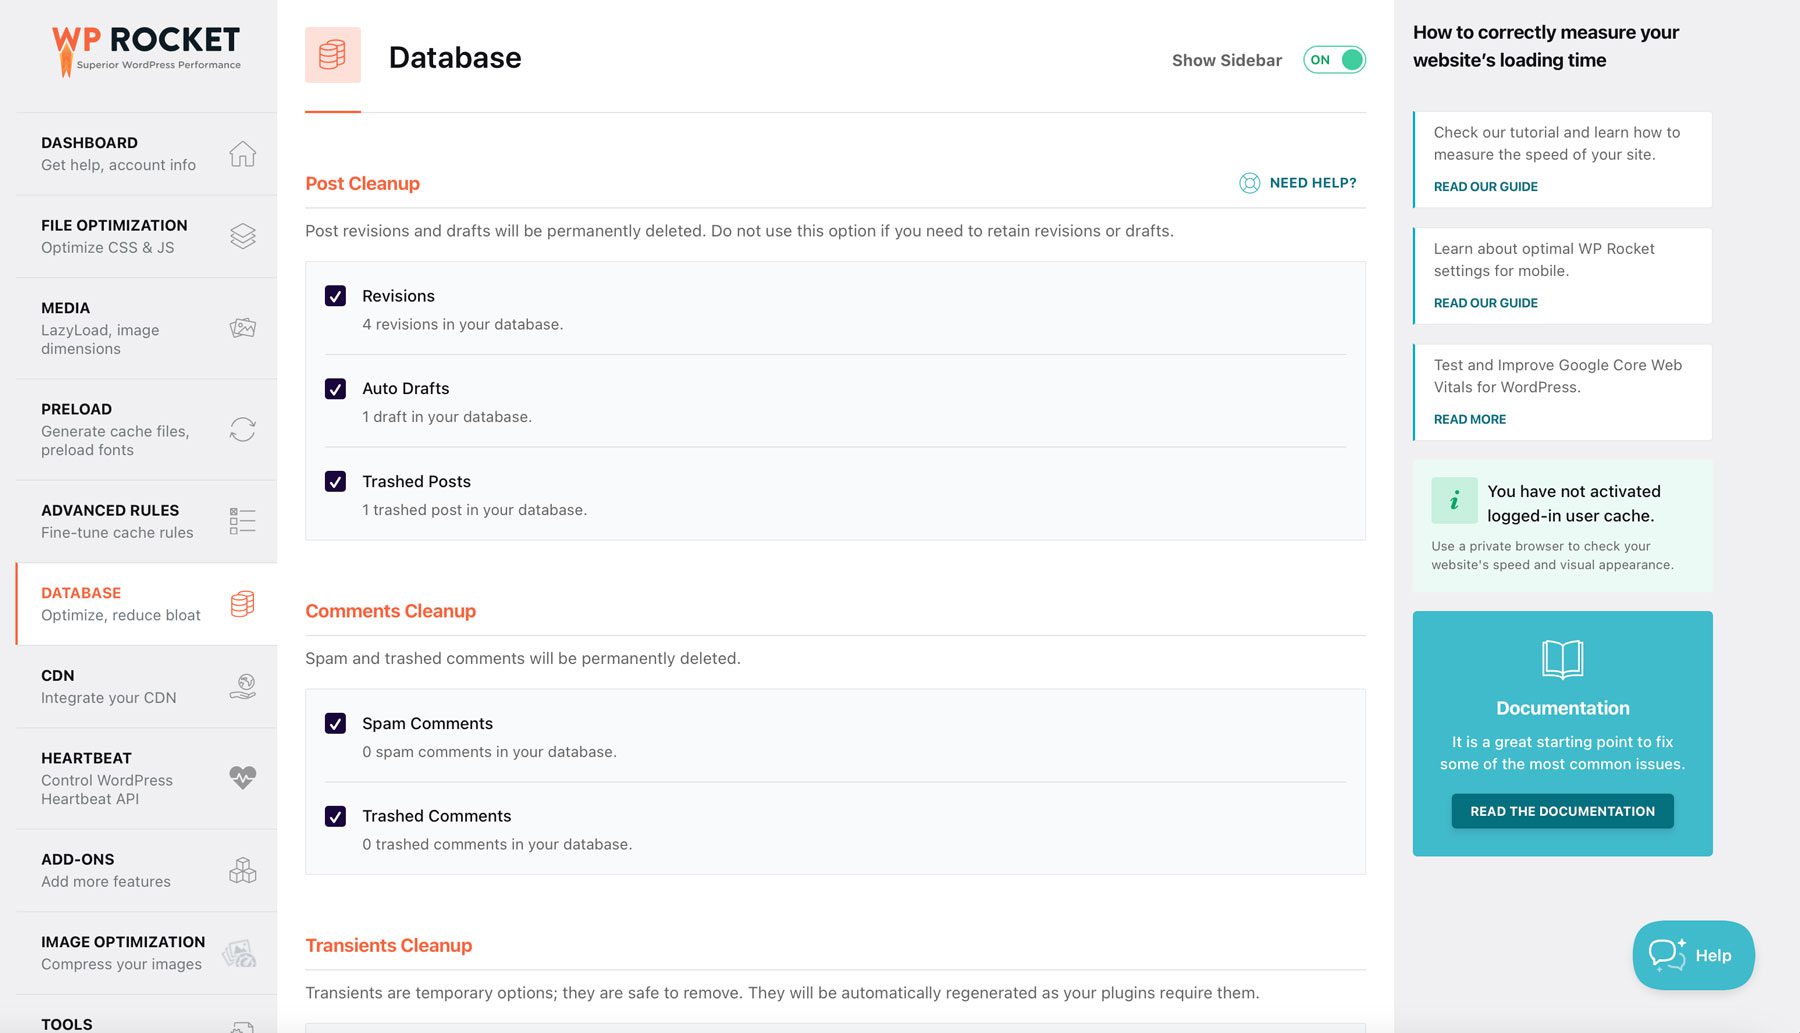Open the Help chat bubble

(x=1692, y=955)
